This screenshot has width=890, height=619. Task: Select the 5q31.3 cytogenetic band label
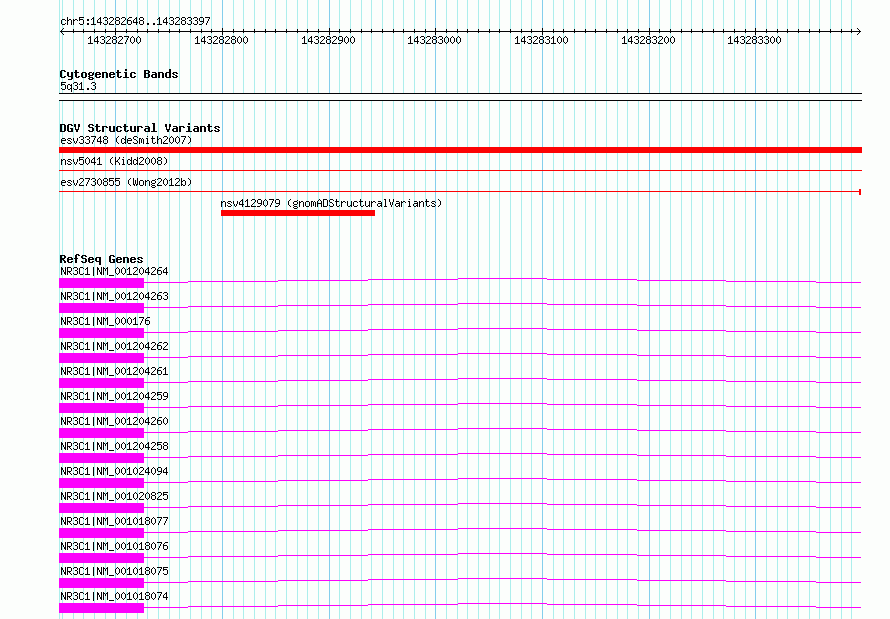point(78,86)
